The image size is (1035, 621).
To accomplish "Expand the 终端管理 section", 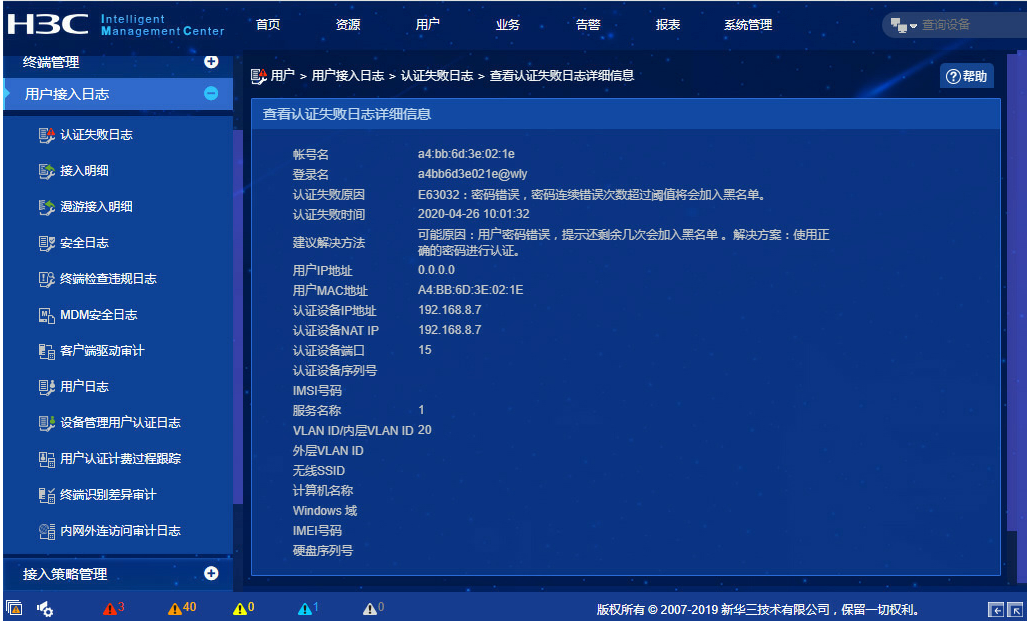I will pyautogui.click(x=211, y=61).
